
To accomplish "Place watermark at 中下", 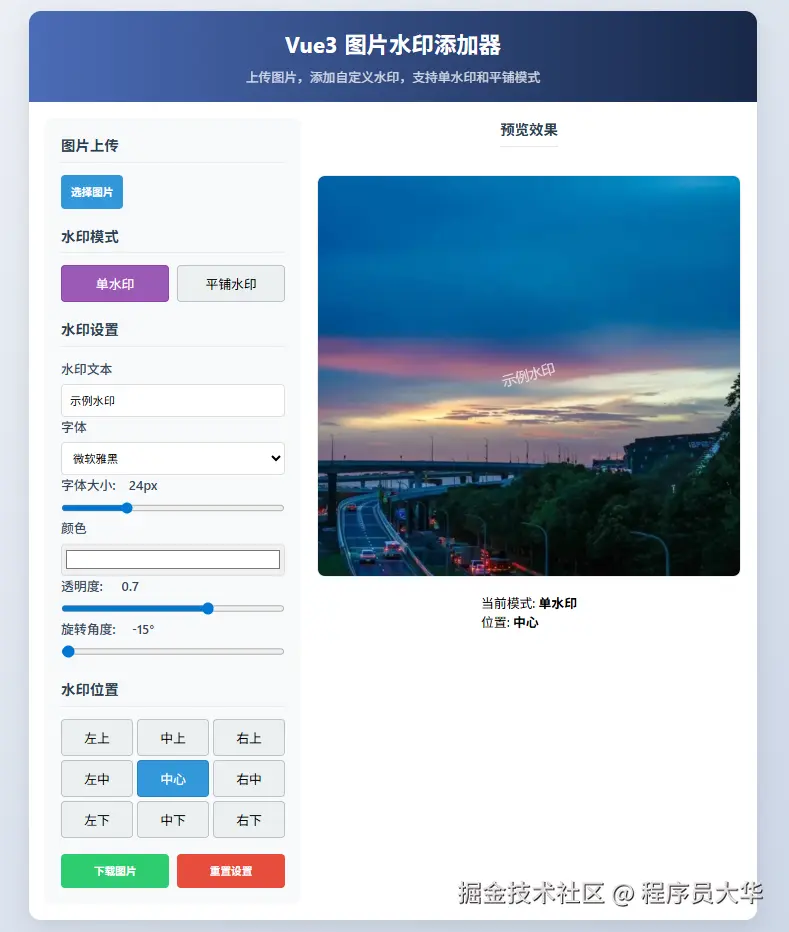I will pos(173,820).
